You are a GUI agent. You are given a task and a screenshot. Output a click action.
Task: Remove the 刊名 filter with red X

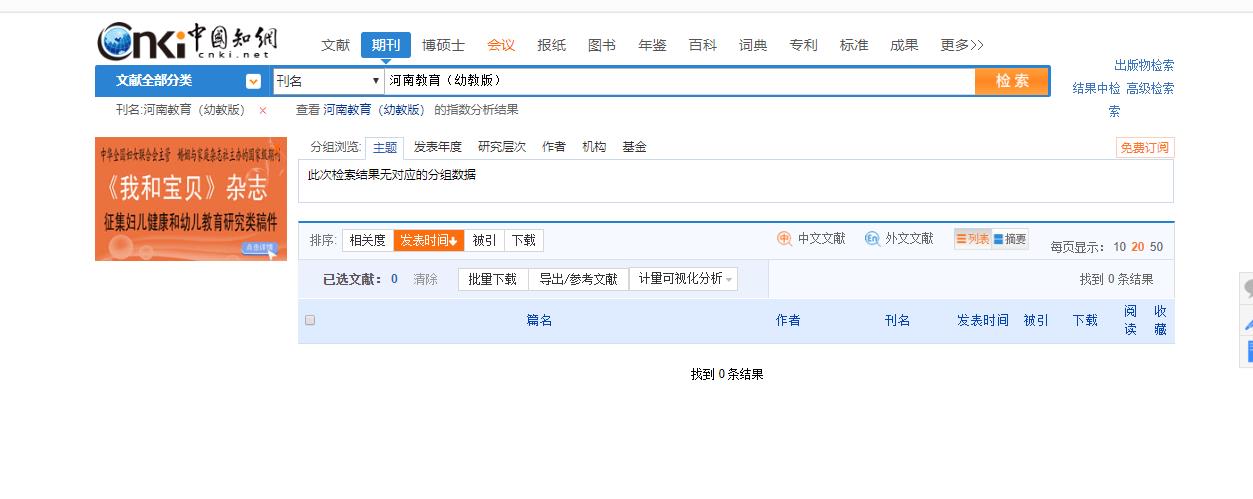[263, 111]
